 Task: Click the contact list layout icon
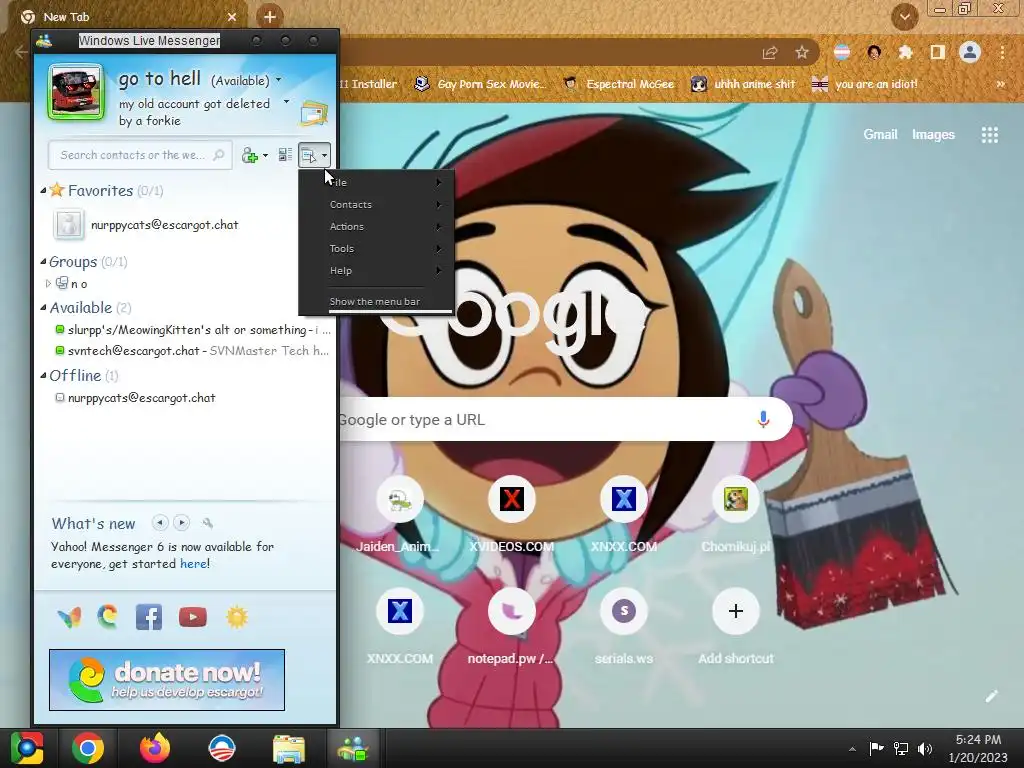pos(285,155)
